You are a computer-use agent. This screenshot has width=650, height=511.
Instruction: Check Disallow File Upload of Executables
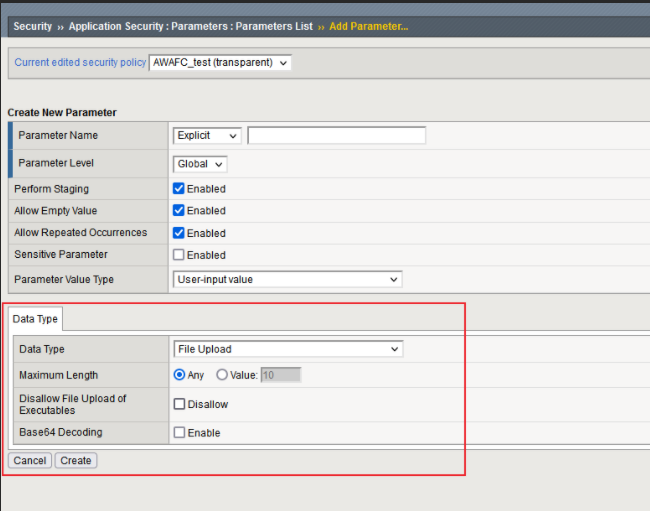[179, 404]
